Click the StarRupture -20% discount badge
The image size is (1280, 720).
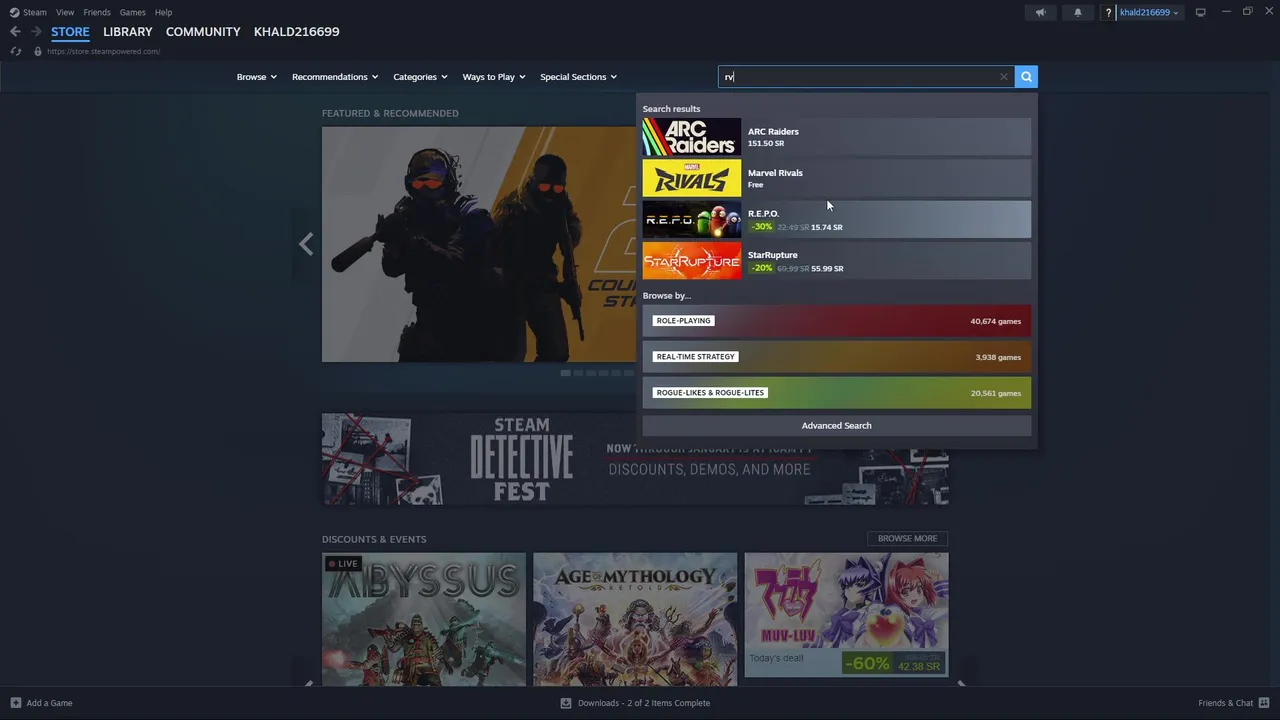[x=762, y=268]
